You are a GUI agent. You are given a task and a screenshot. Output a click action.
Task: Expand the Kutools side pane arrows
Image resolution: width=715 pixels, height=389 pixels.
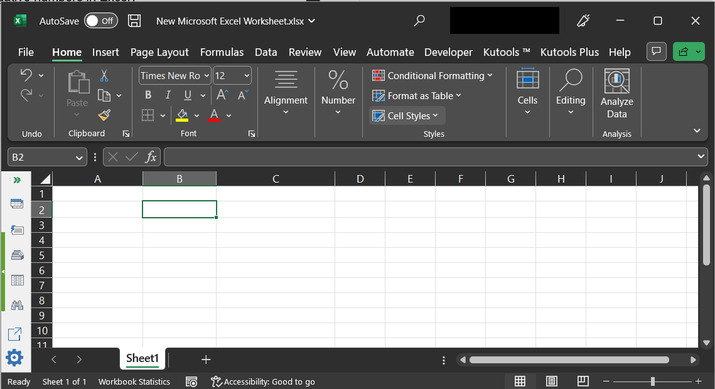(17, 180)
